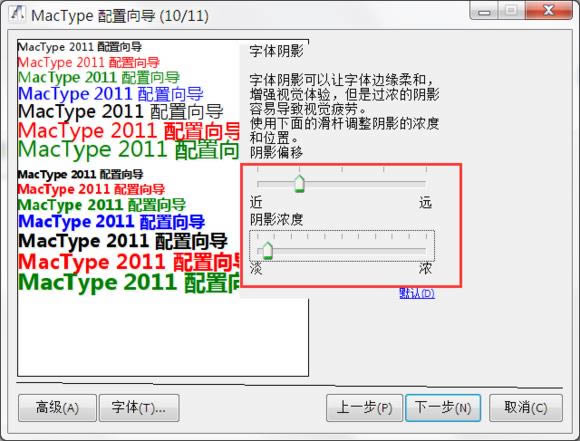The height and width of the screenshot is (441, 580).
Task: Click the large bold green preview text line
Action: click(x=129, y=283)
